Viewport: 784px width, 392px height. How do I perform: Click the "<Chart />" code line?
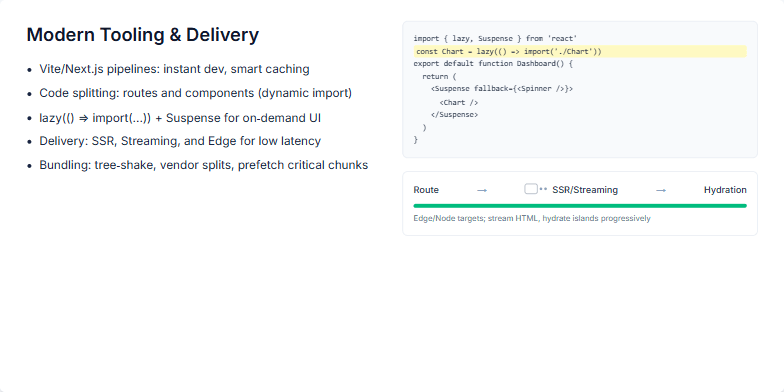tap(458, 102)
